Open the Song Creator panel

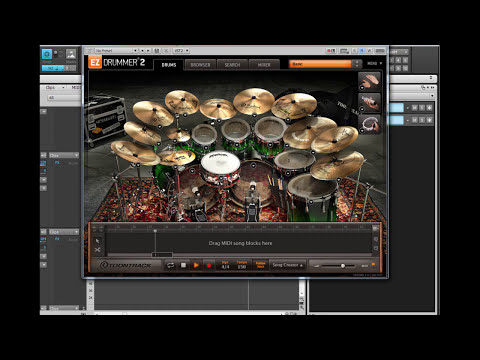click(x=287, y=265)
